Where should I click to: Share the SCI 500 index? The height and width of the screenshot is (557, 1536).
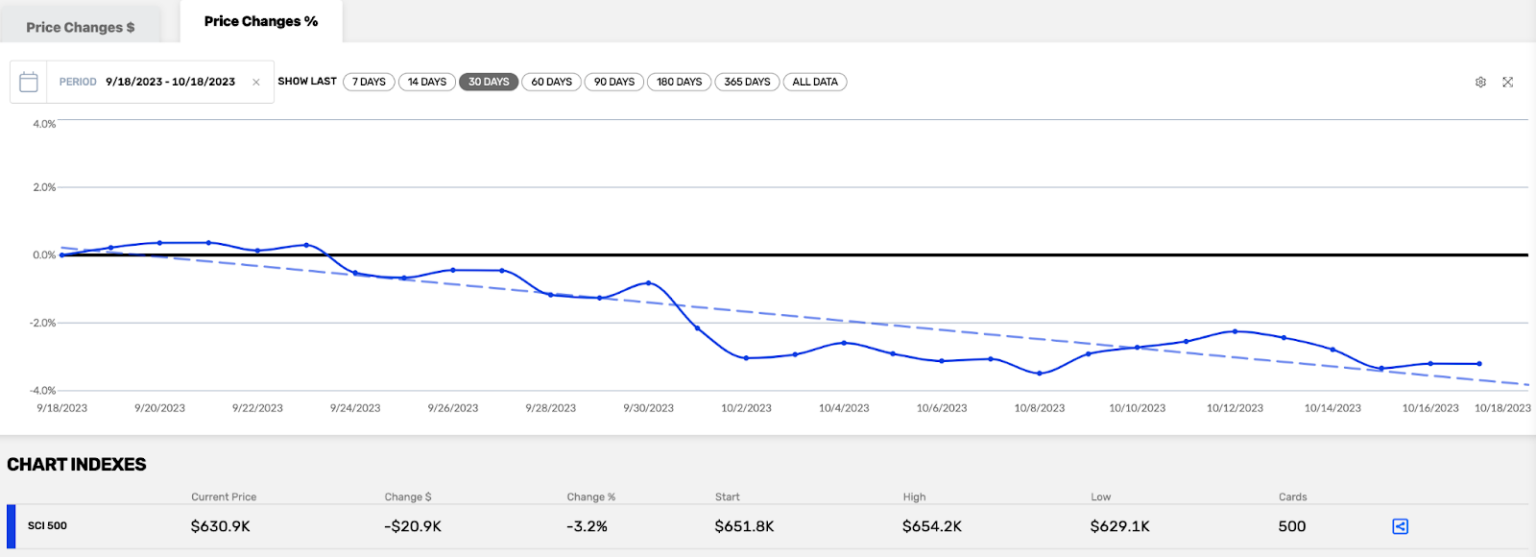point(1400,526)
